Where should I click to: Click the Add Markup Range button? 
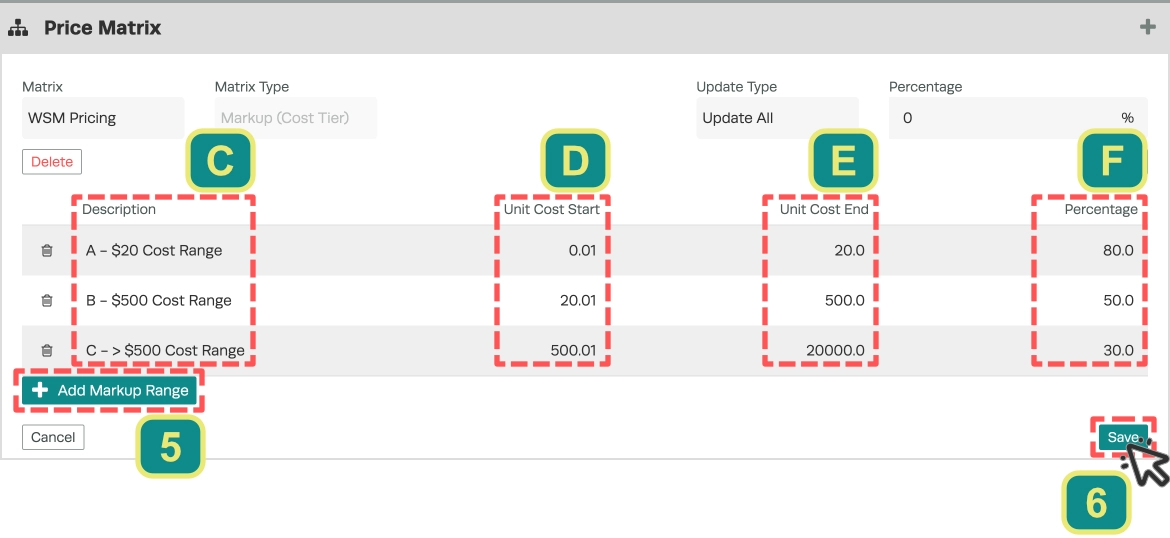[109, 390]
